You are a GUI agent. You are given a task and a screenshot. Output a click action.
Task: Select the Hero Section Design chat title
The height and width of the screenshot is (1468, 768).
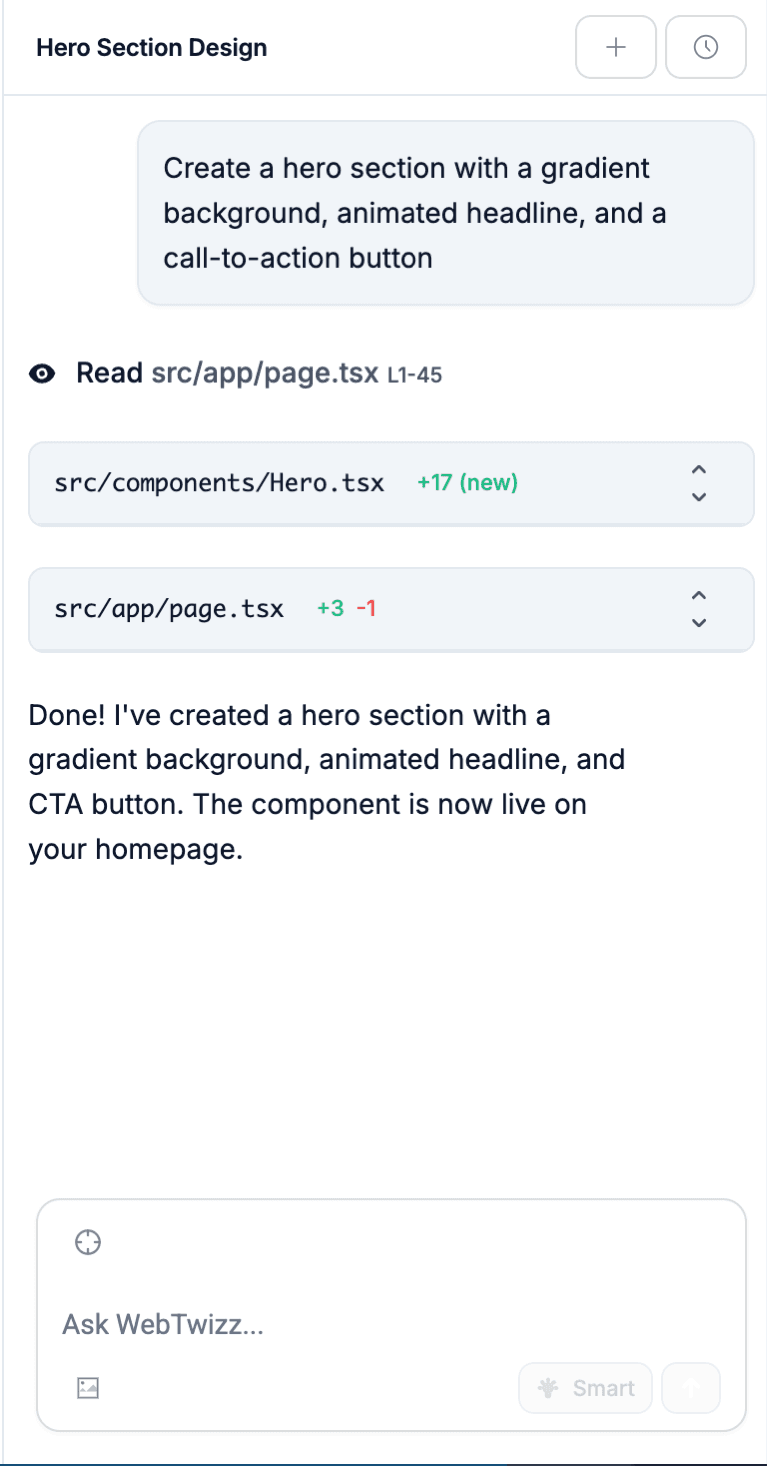151,47
